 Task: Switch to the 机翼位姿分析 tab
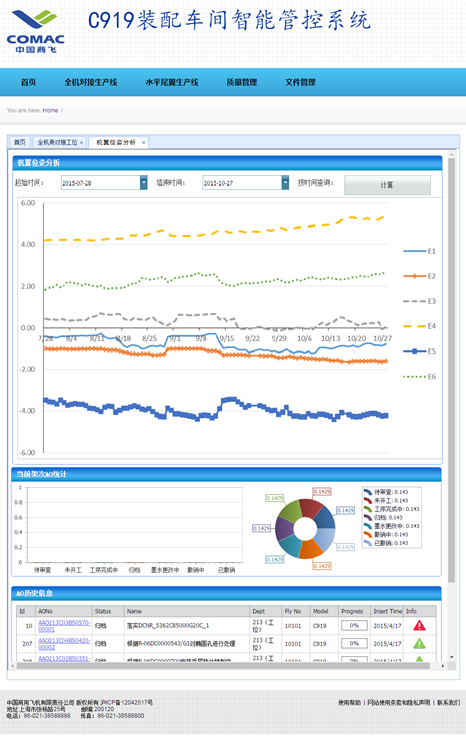116,142
